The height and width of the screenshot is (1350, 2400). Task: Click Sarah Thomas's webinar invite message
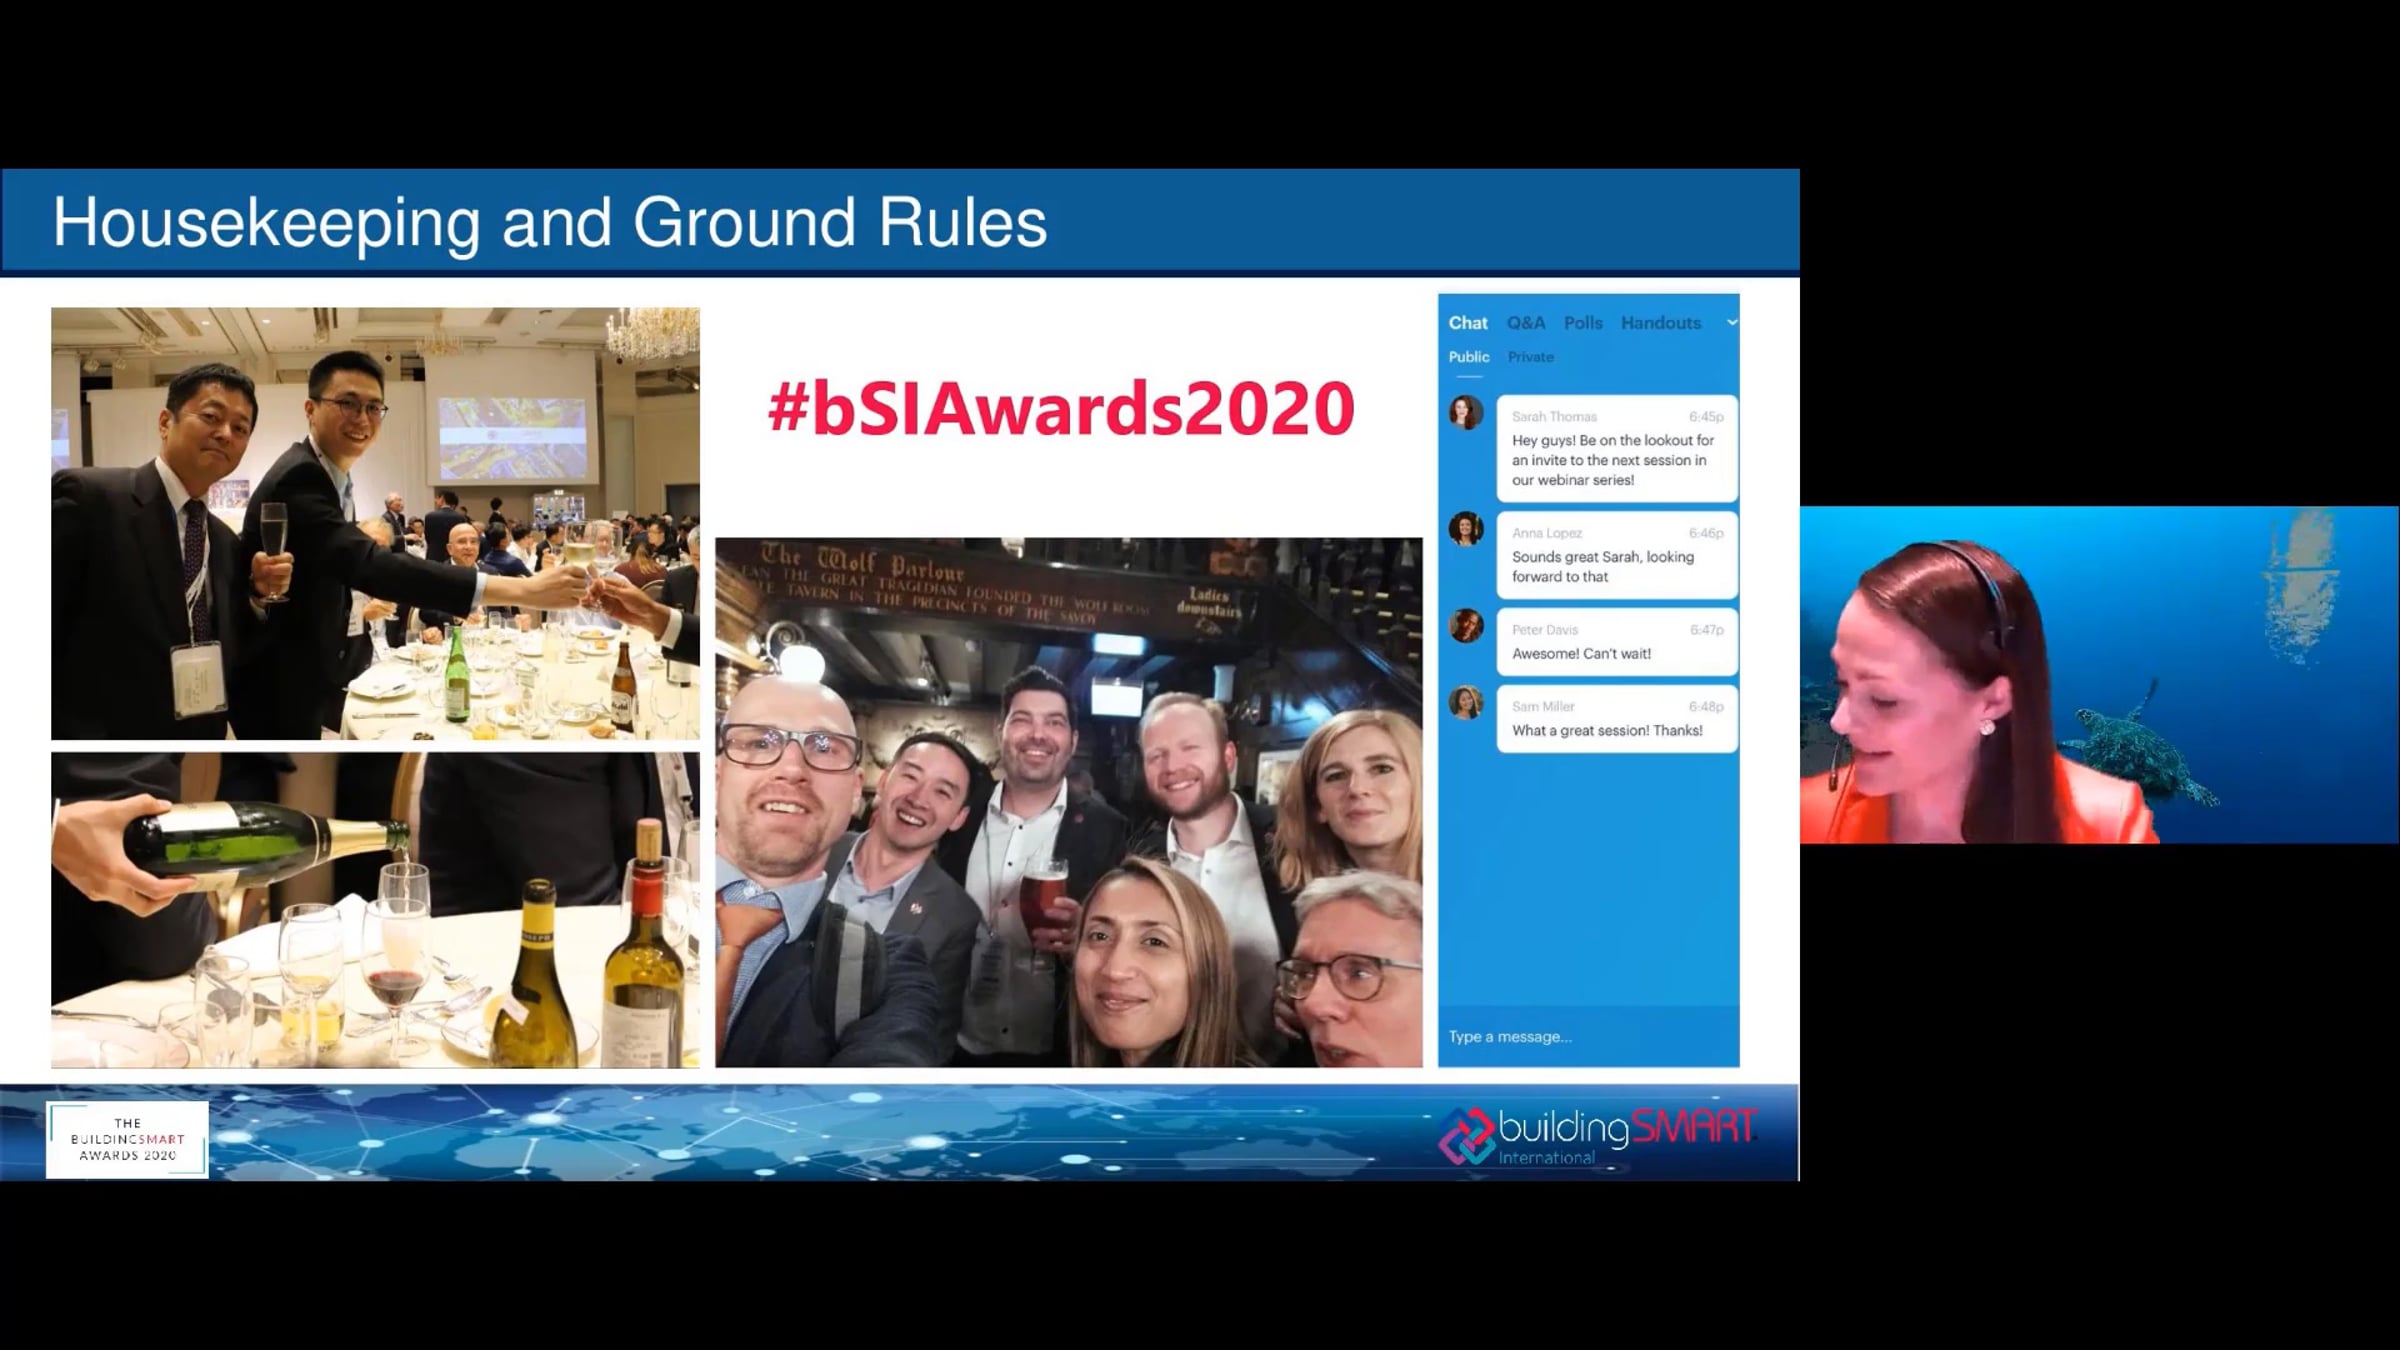click(1617, 449)
